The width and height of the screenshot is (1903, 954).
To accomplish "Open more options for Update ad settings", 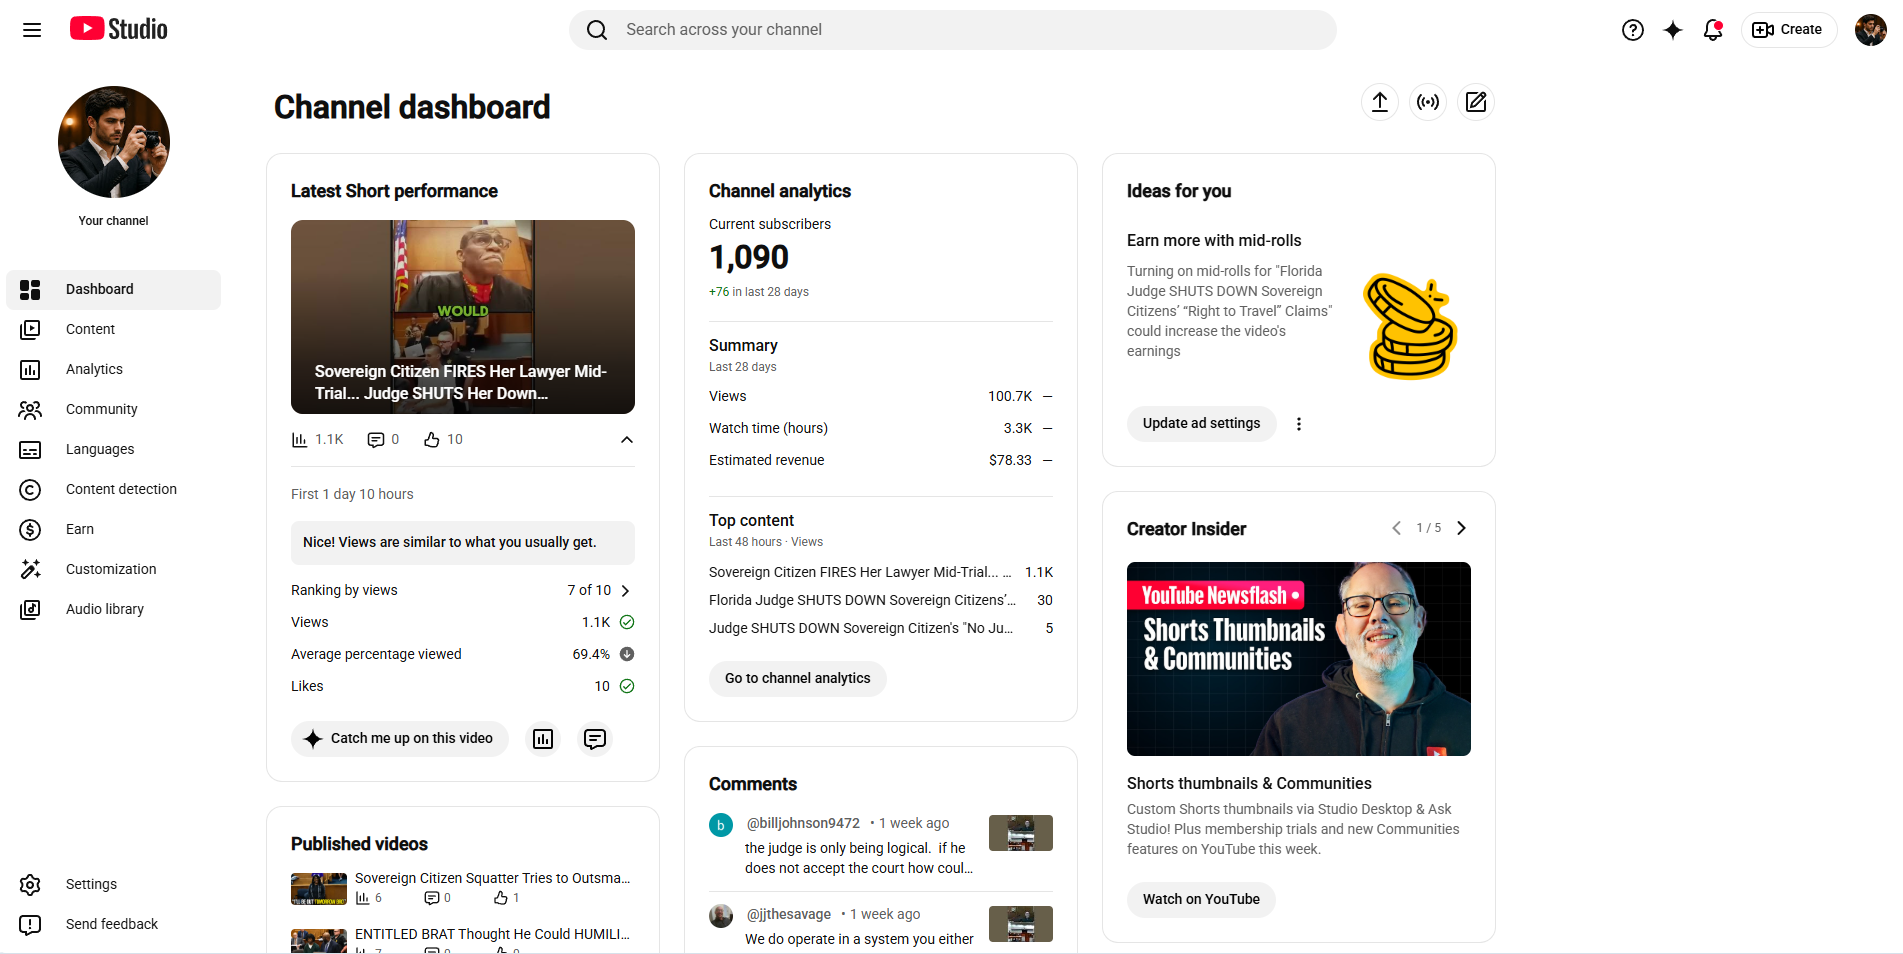I will 1299,424.
